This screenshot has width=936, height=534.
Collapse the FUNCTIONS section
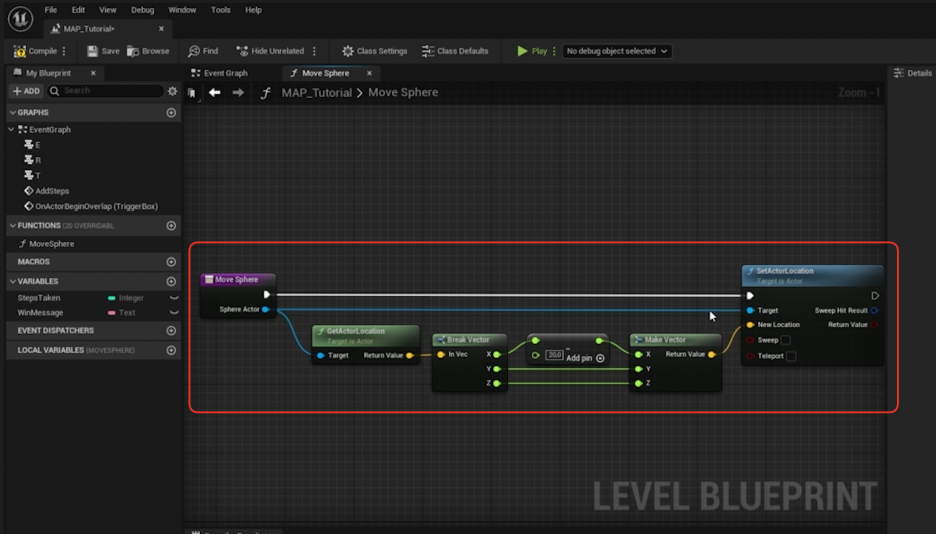click(x=13, y=226)
